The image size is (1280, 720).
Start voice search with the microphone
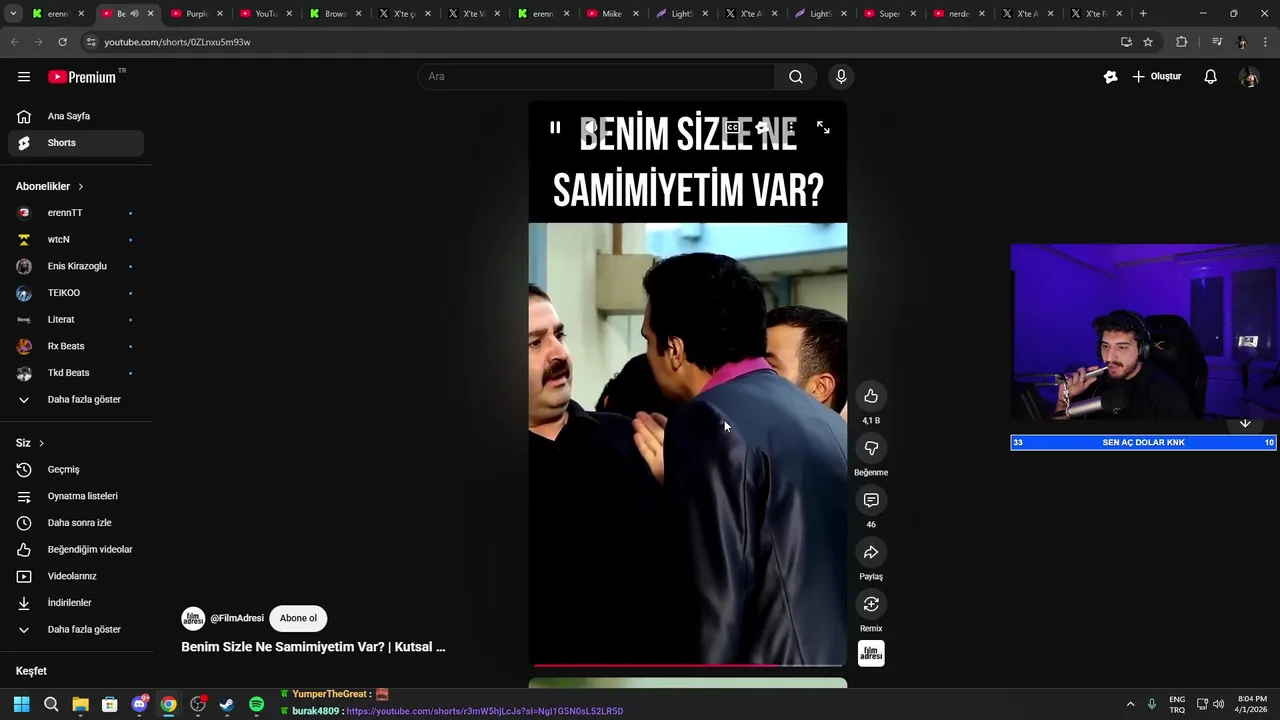tap(841, 77)
